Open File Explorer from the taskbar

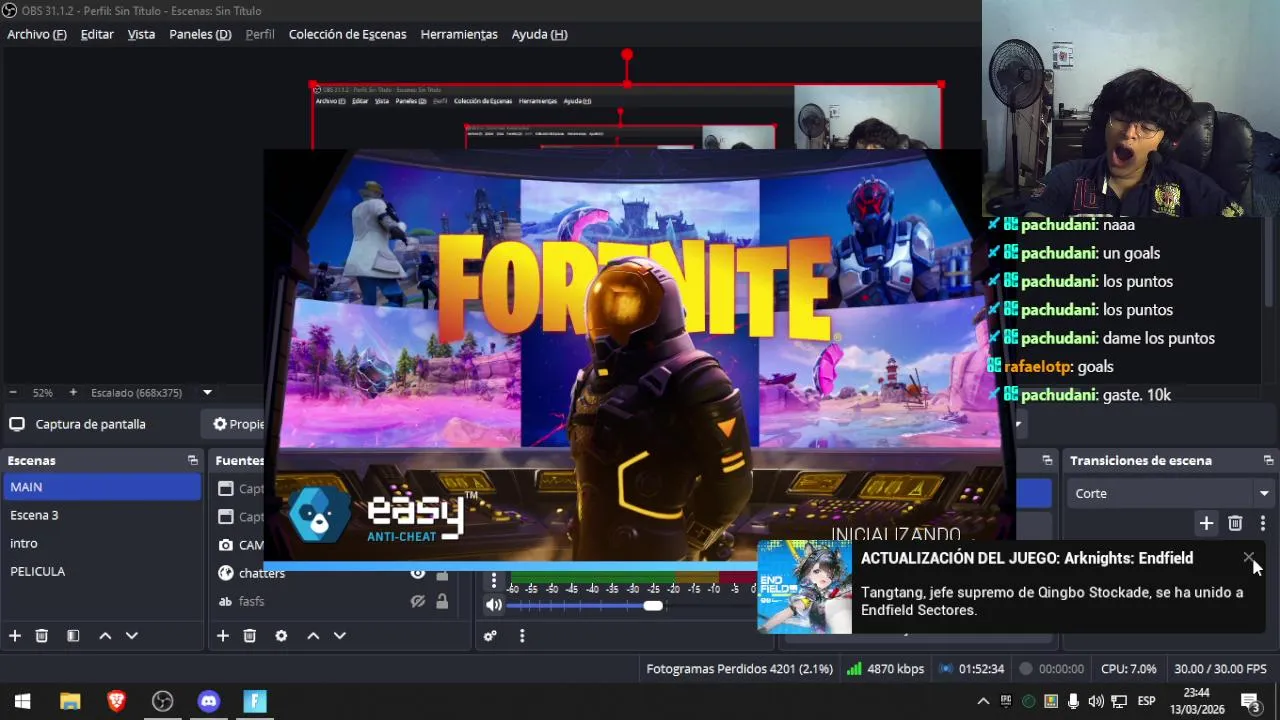tap(70, 701)
